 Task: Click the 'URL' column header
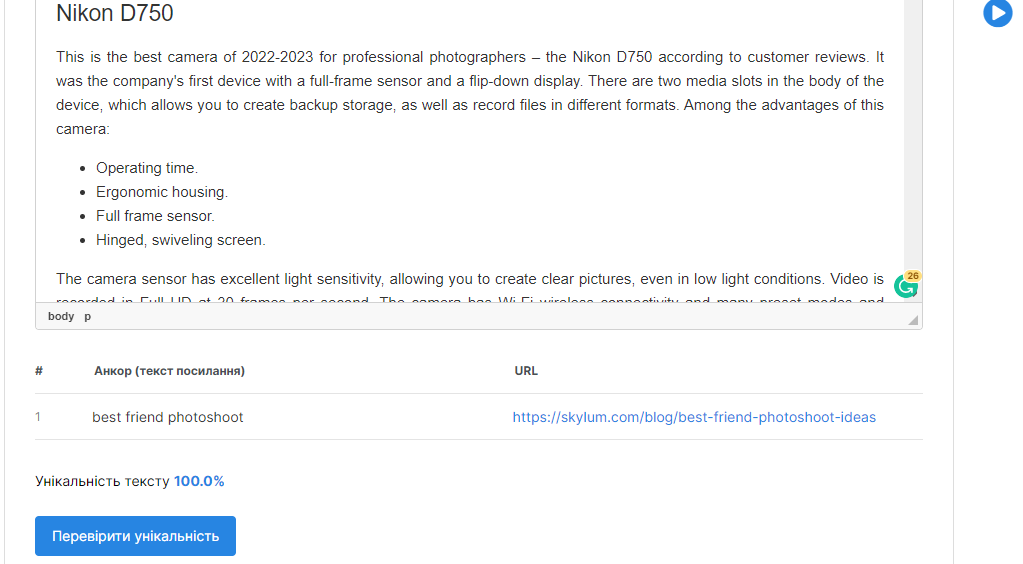(x=526, y=371)
